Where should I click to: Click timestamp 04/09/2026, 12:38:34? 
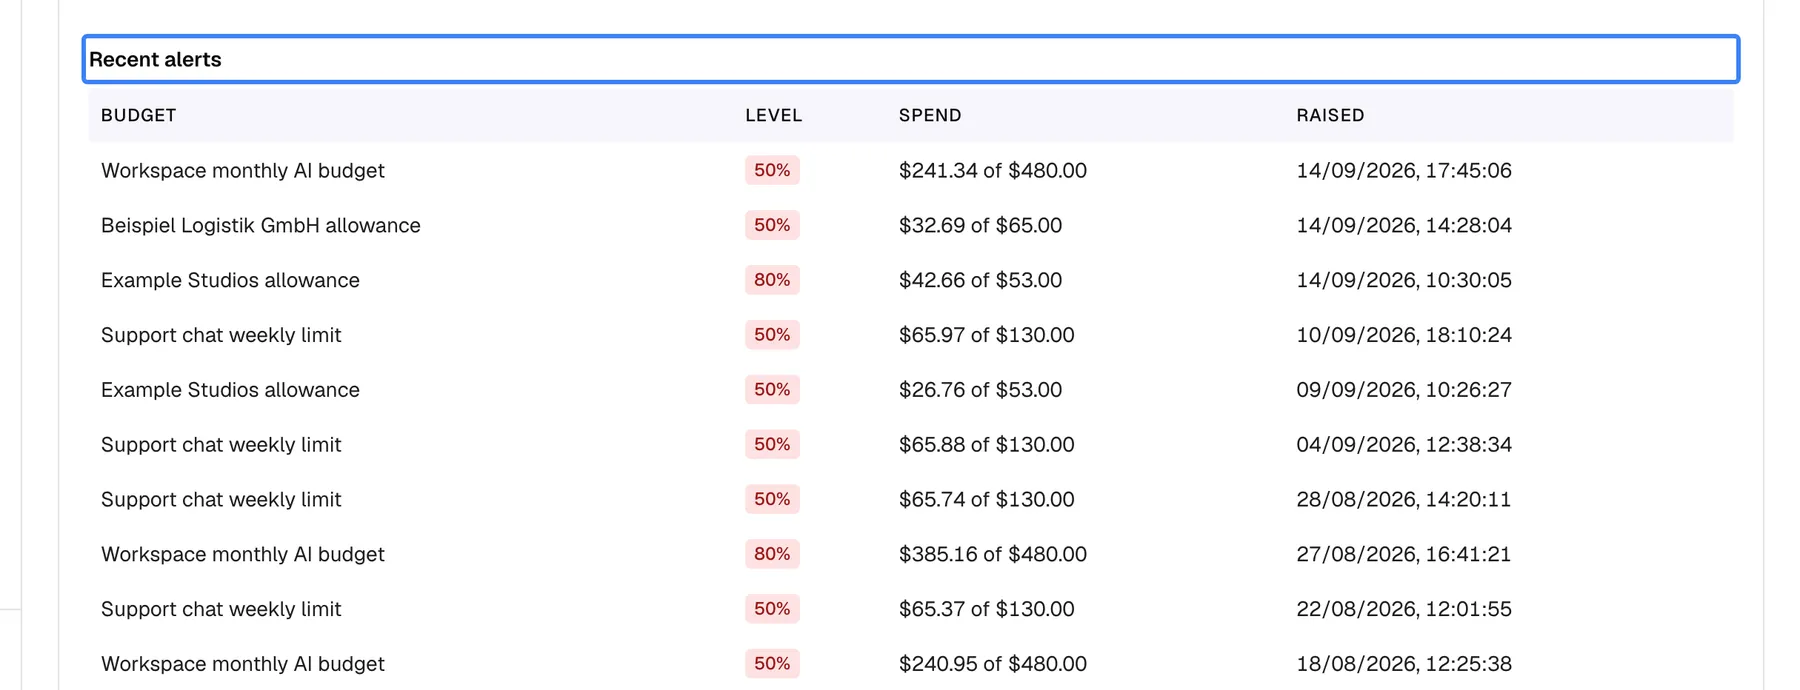click(1404, 444)
